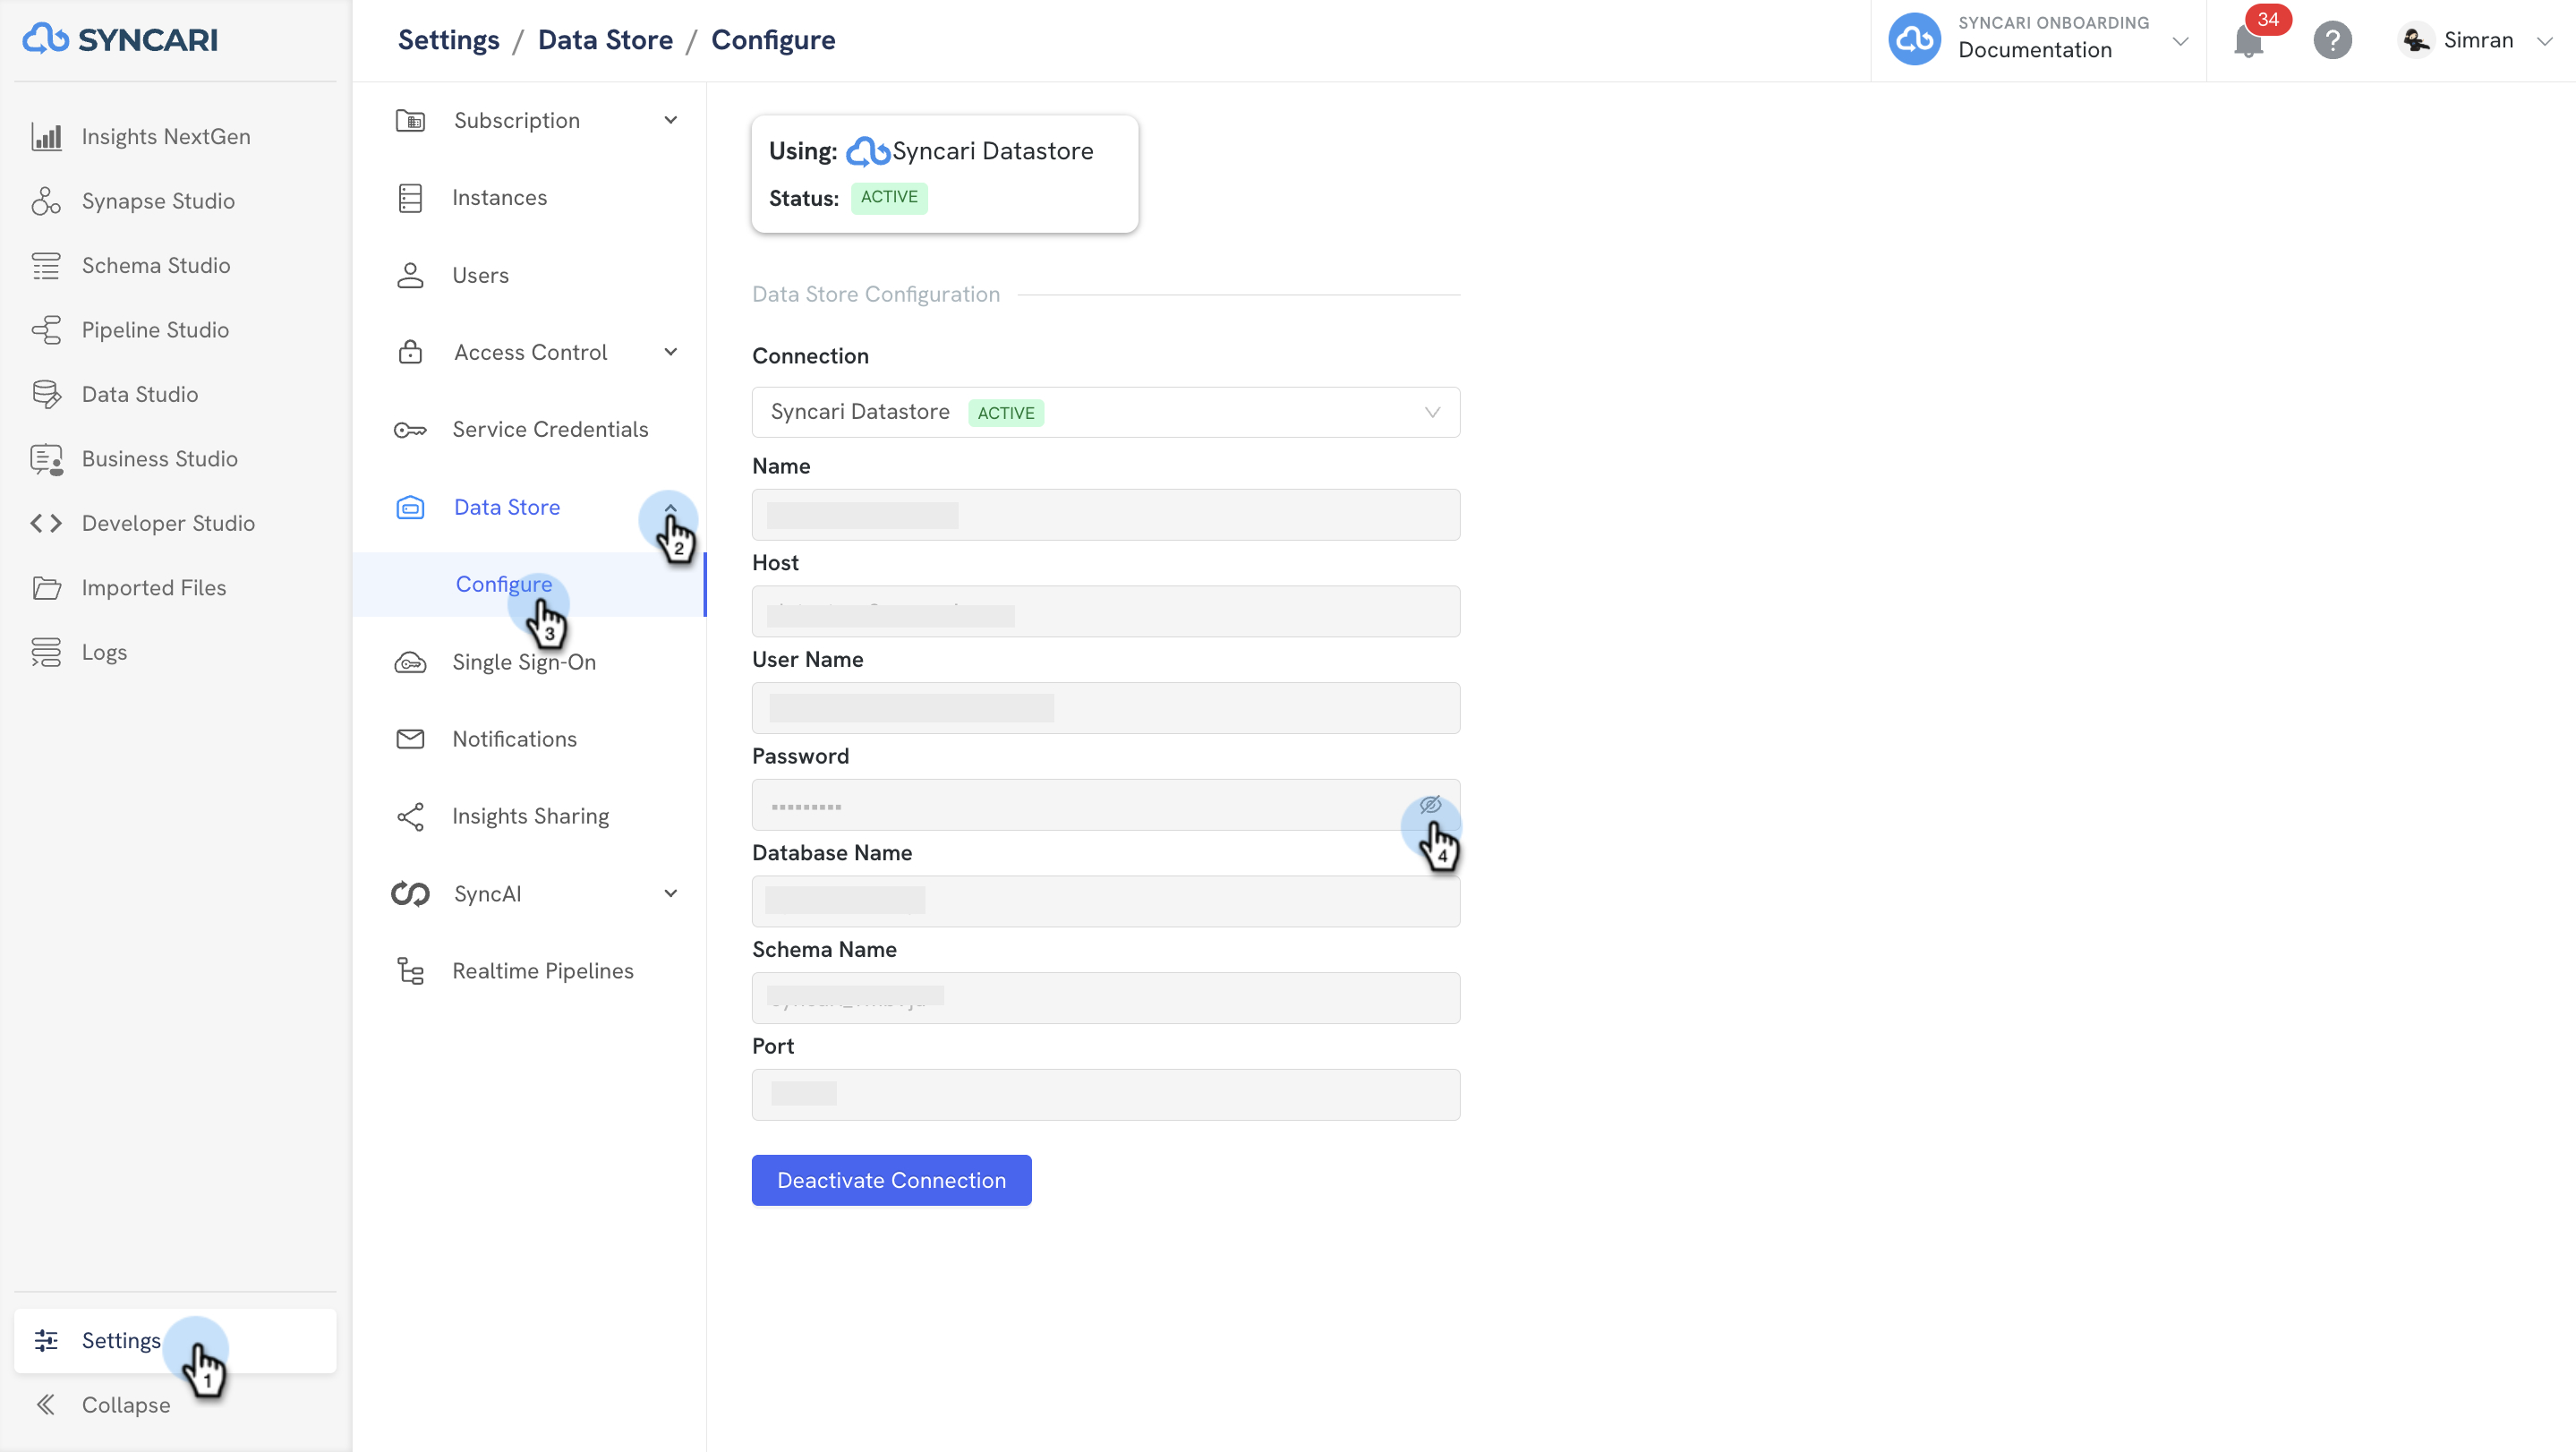This screenshot has height=1452, width=2576.
Task: Click the Synapse Studio icon
Action: 46,201
